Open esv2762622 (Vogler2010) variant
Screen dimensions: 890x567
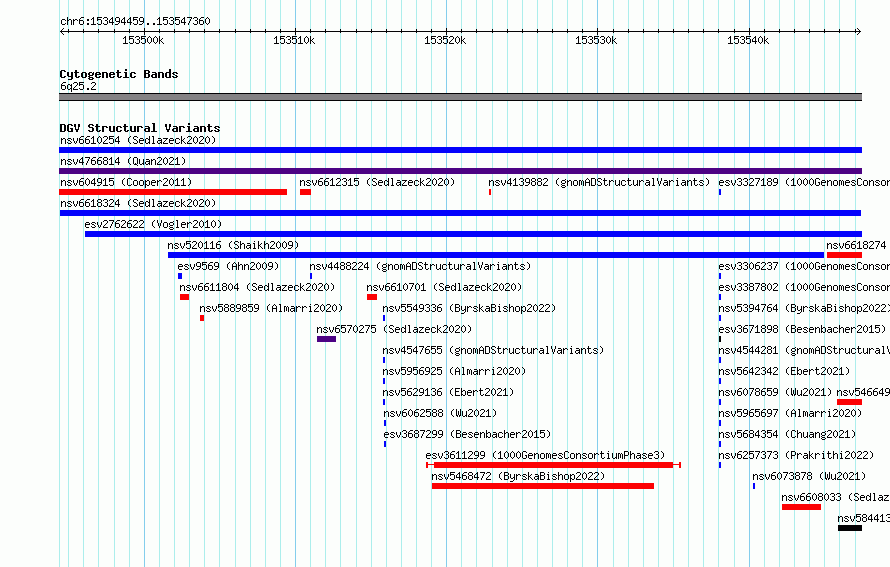(x=153, y=224)
